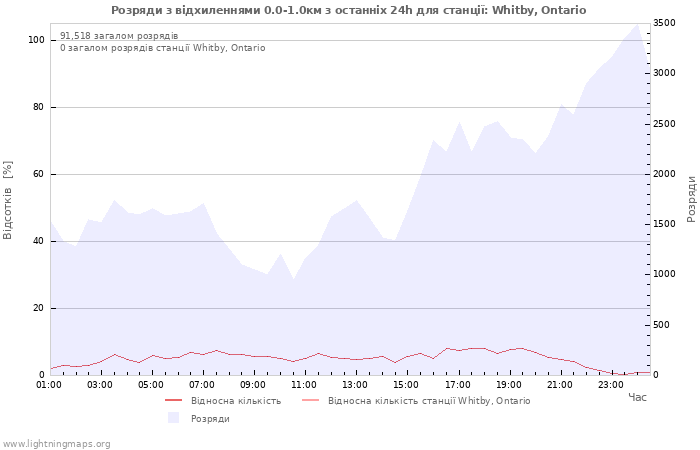Screen dimensions: 700x450
Task: Click the Розряди right axis title
Action: tap(691, 199)
